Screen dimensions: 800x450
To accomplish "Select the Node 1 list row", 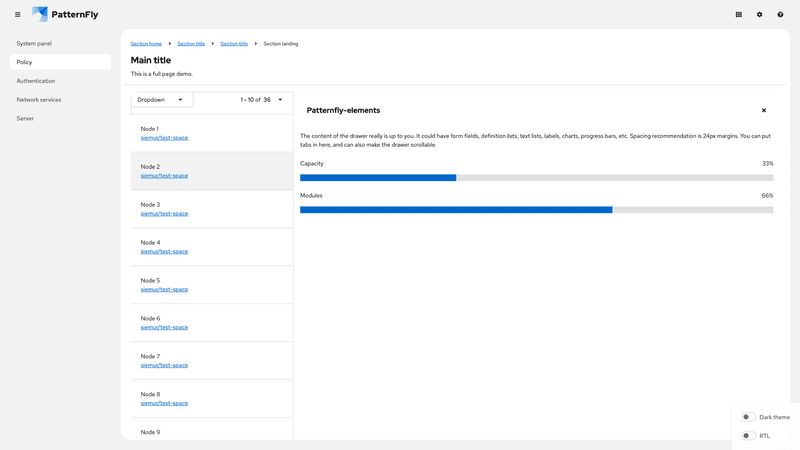I will [x=212, y=133].
